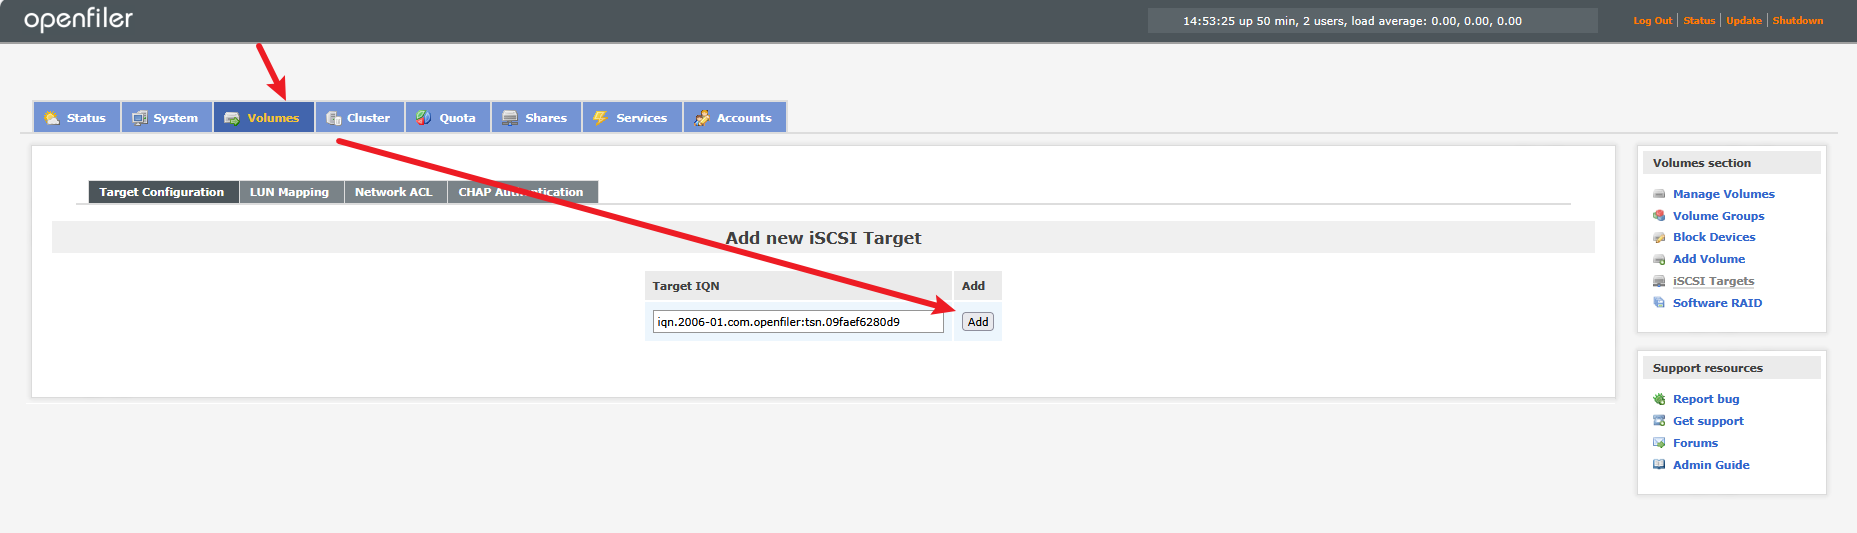Open the Status main tab
This screenshot has height=533, width=1857.
[x=77, y=117]
